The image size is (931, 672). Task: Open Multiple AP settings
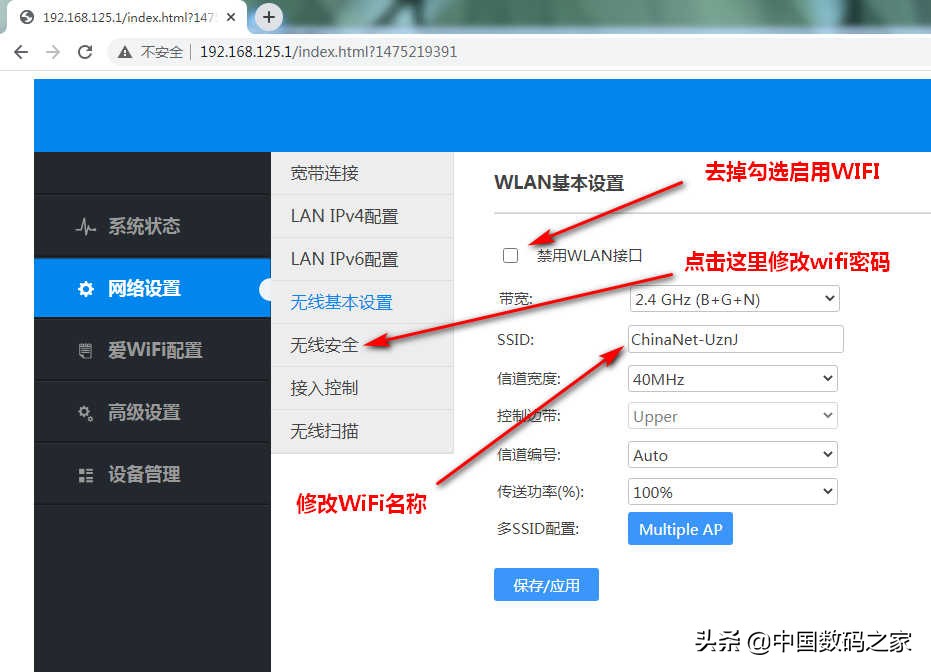(680, 528)
